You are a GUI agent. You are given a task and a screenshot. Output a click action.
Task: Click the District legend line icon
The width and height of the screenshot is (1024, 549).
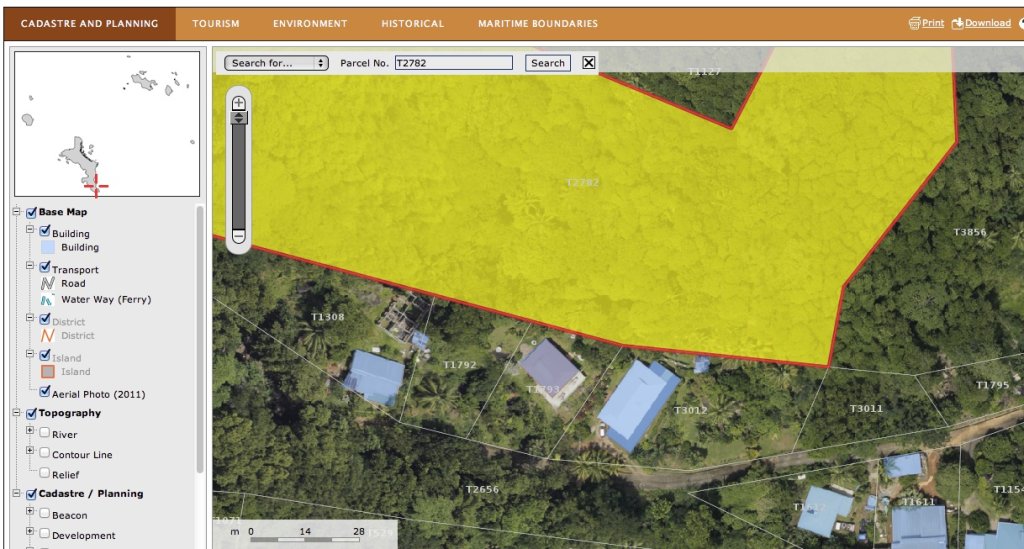pos(47,336)
